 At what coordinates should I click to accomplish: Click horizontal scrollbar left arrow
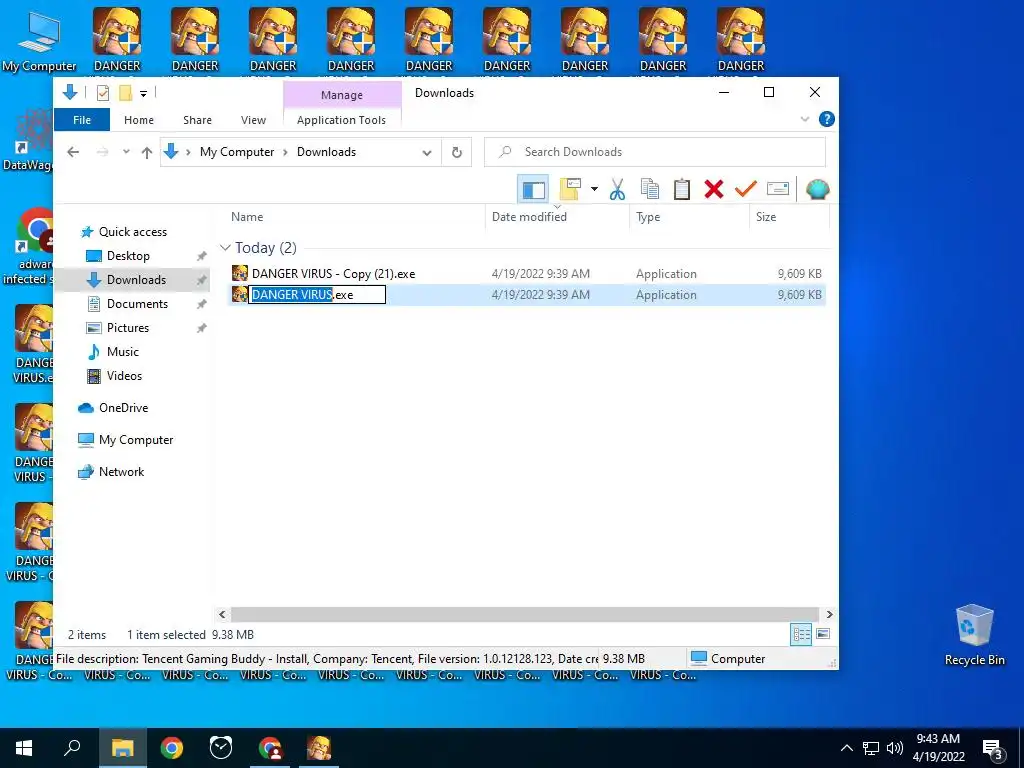click(222, 615)
